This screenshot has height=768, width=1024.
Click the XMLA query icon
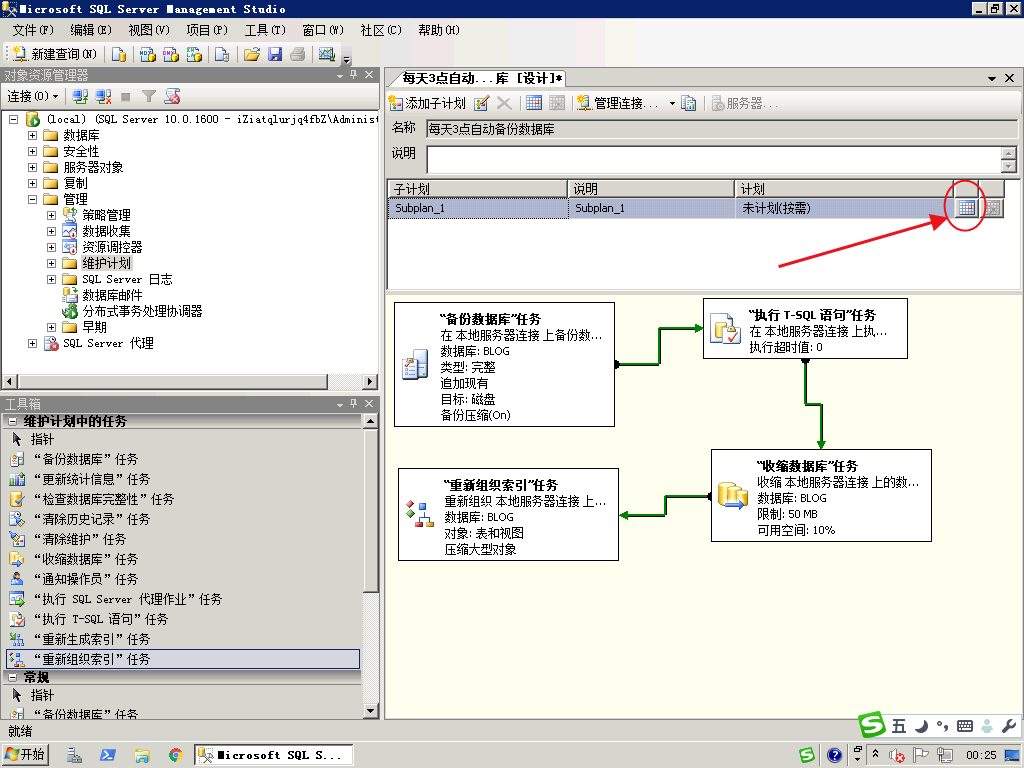pyautogui.click(x=195, y=54)
